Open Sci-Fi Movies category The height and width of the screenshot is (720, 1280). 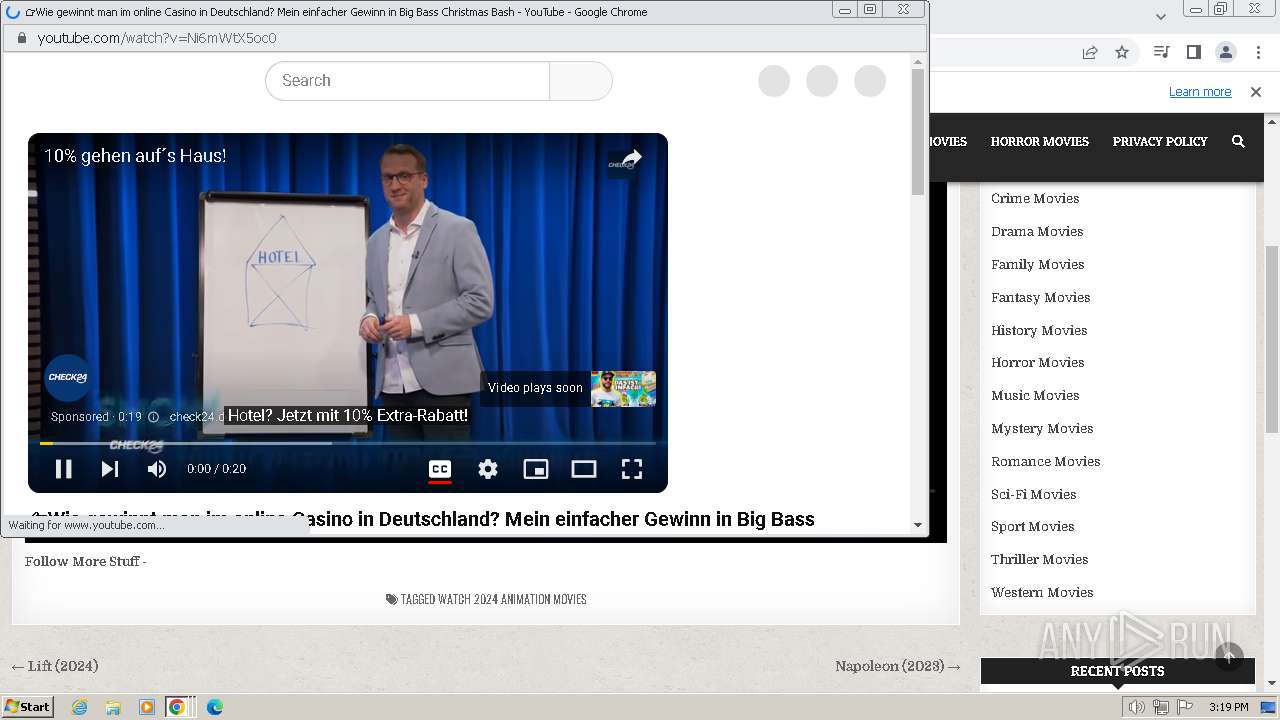click(x=1033, y=494)
